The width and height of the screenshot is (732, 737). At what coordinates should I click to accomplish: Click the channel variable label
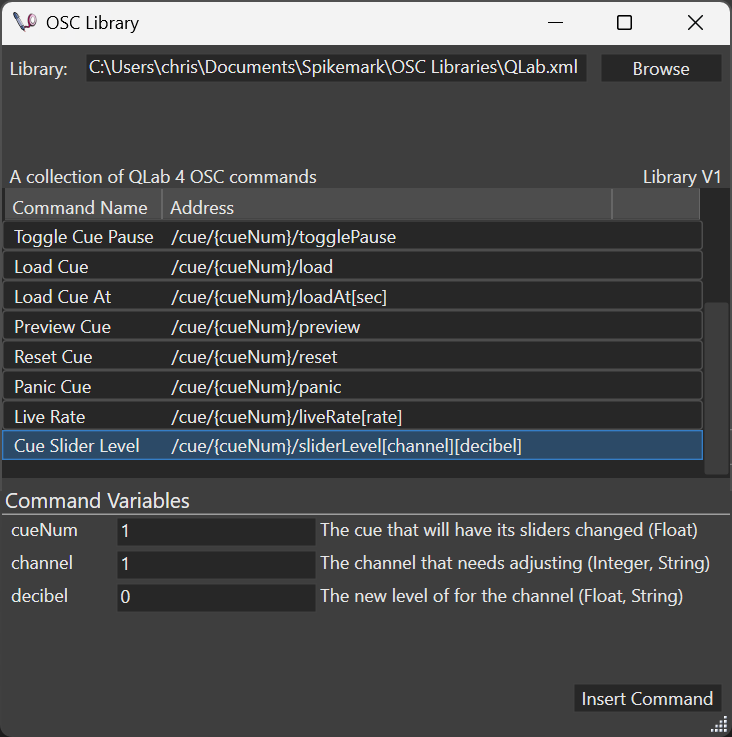42,563
